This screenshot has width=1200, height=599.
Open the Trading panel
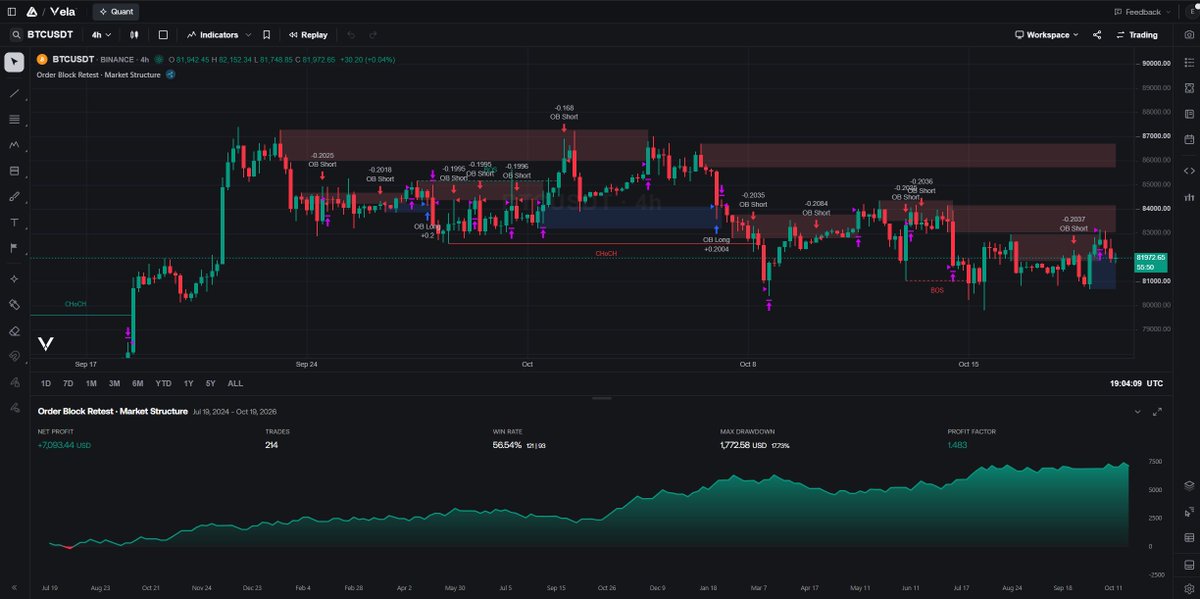point(1136,34)
